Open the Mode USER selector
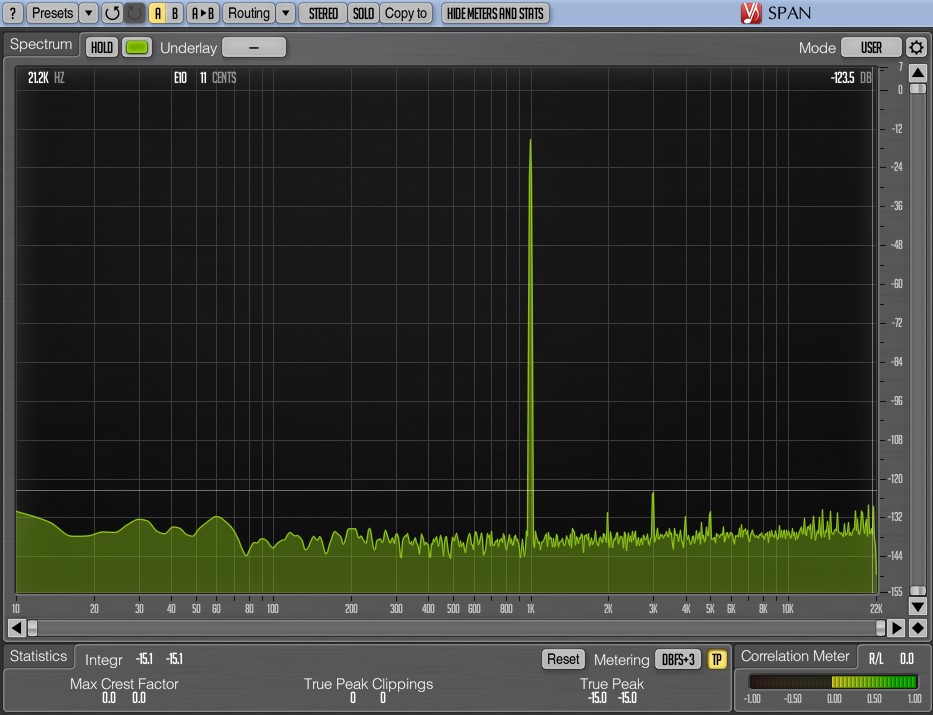The width and height of the screenshot is (933, 715). [871, 48]
